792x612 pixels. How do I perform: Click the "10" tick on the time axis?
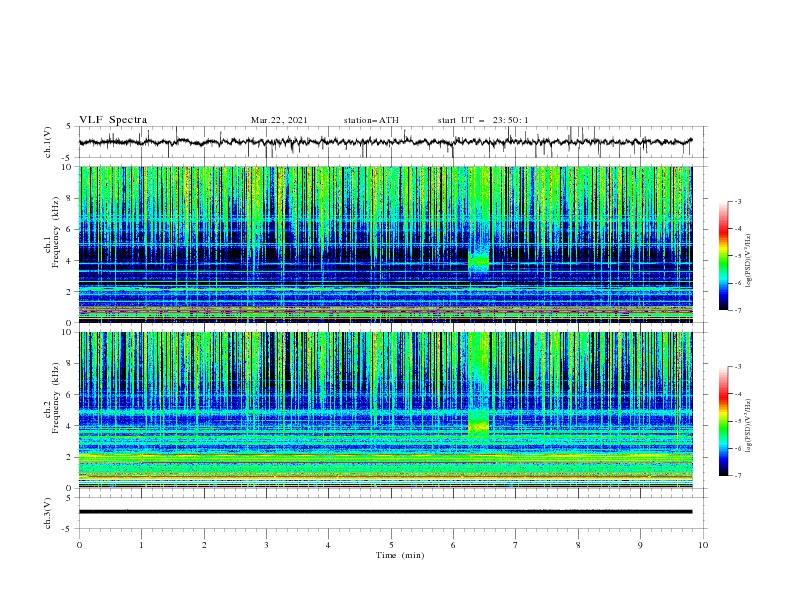point(703,545)
